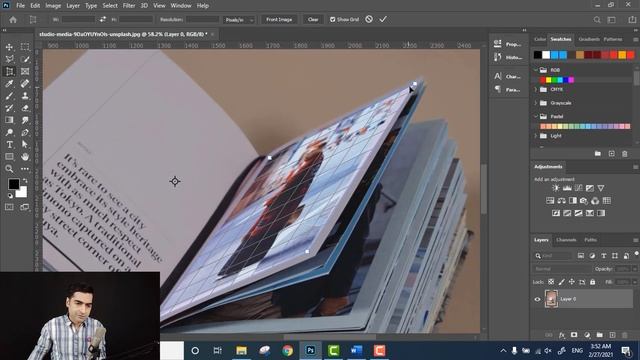Open the Layer menu
Image resolution: width=640 pixels, height=360 pixels.
[x=73, y=6]
